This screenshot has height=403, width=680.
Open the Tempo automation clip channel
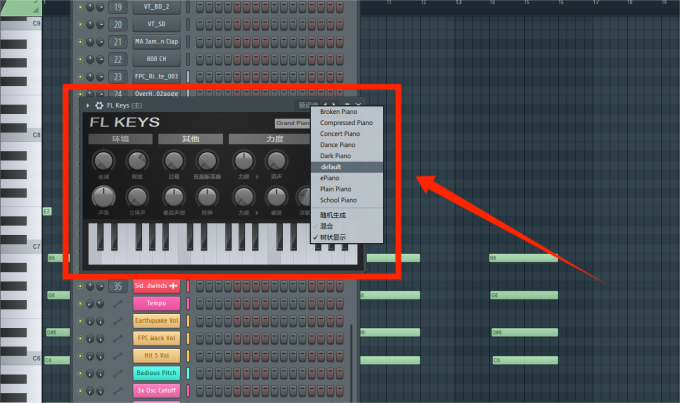point(156,303)
